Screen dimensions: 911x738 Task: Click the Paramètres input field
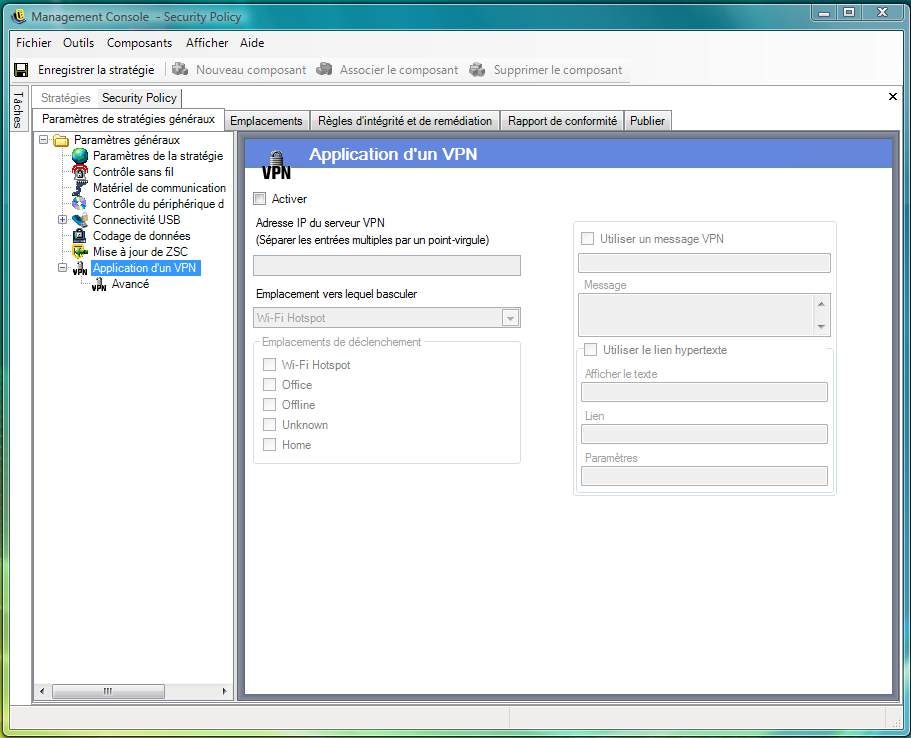[704, 476]
